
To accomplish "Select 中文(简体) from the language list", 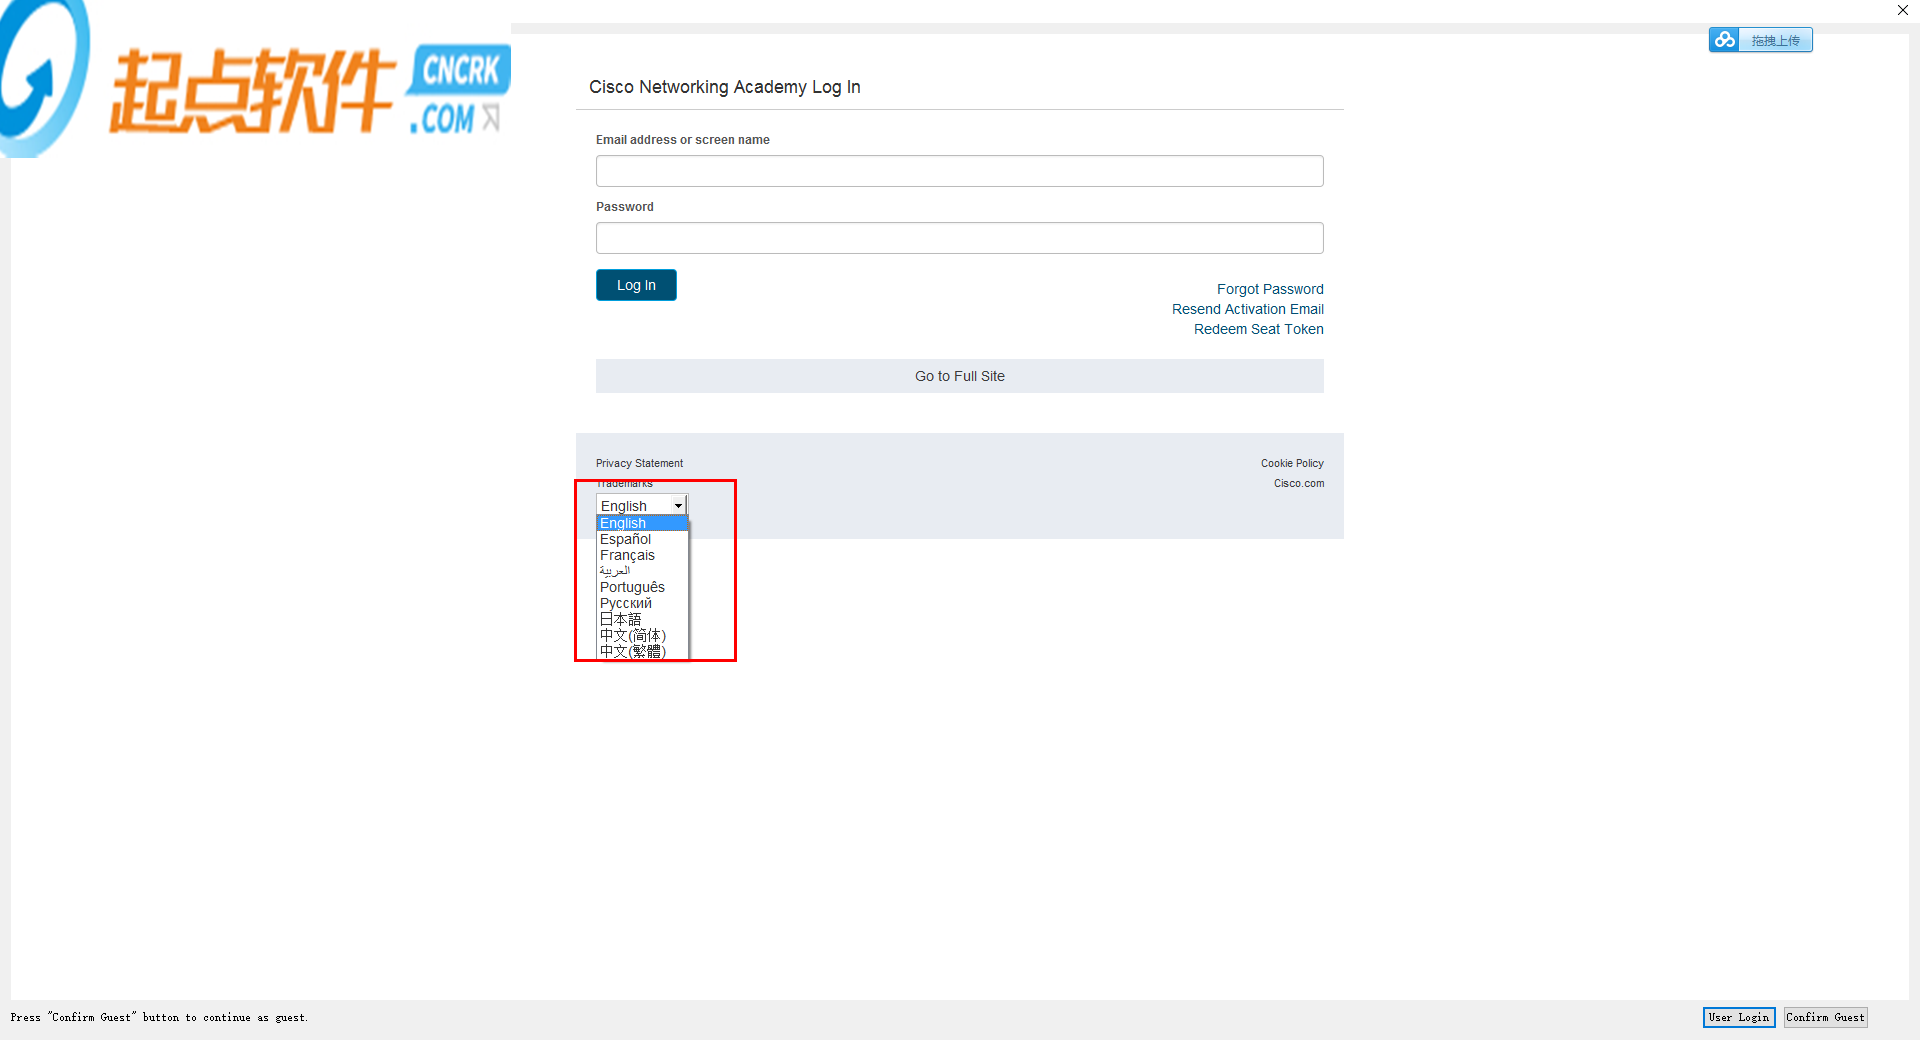I will click(x=642, y=635).
